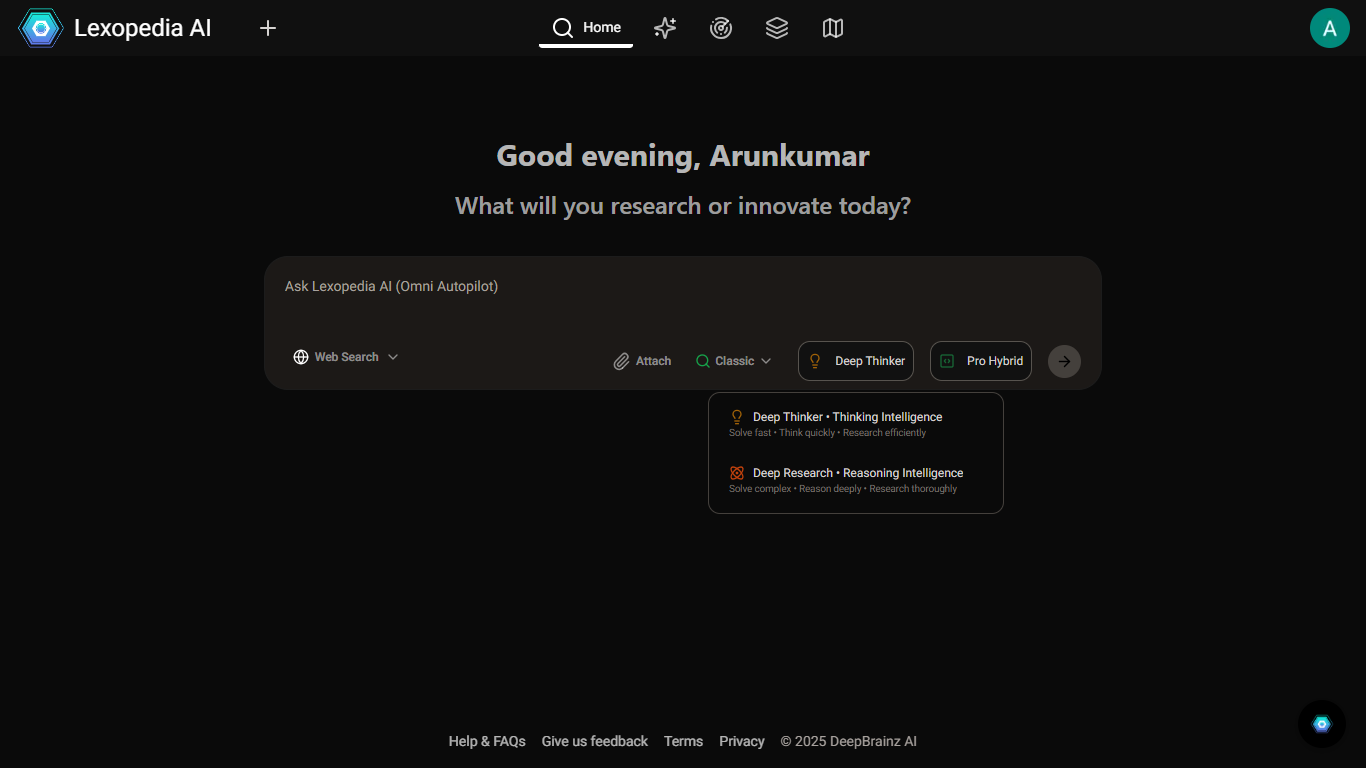The width and height of the screenshot is (1366, 768).
Task: Open the Home tab
Action: 586,28
